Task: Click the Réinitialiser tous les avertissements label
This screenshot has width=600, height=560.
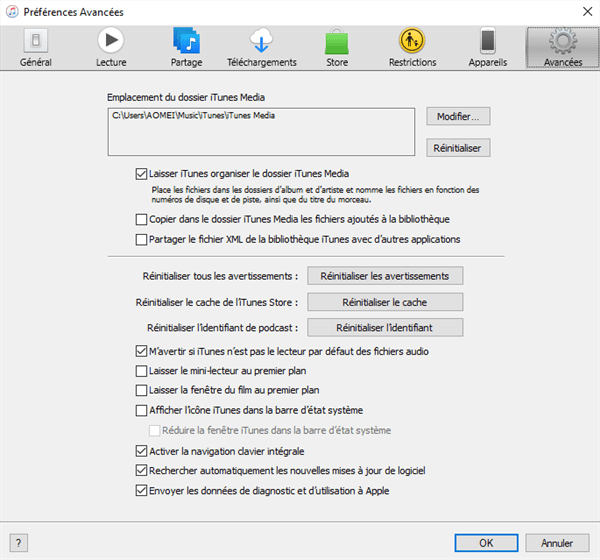Action: tap(220, 276)
